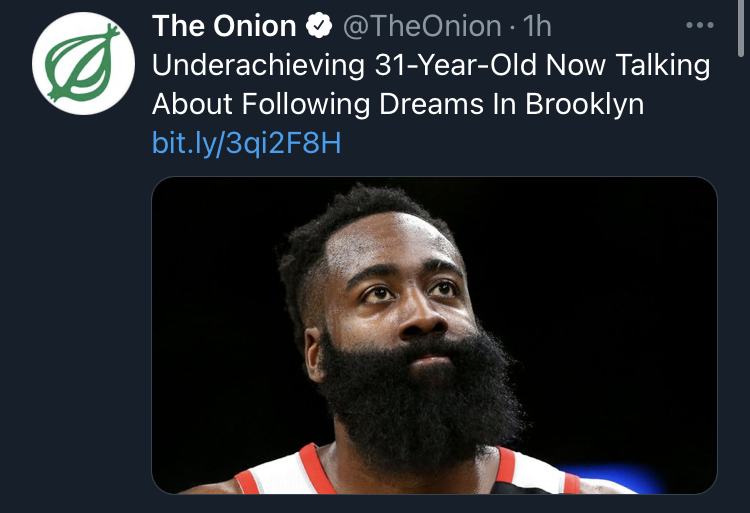Screen dimensions: 750x513
Task: Click The Onion display name
Action: pyautogui.click(x=224, y=26)
